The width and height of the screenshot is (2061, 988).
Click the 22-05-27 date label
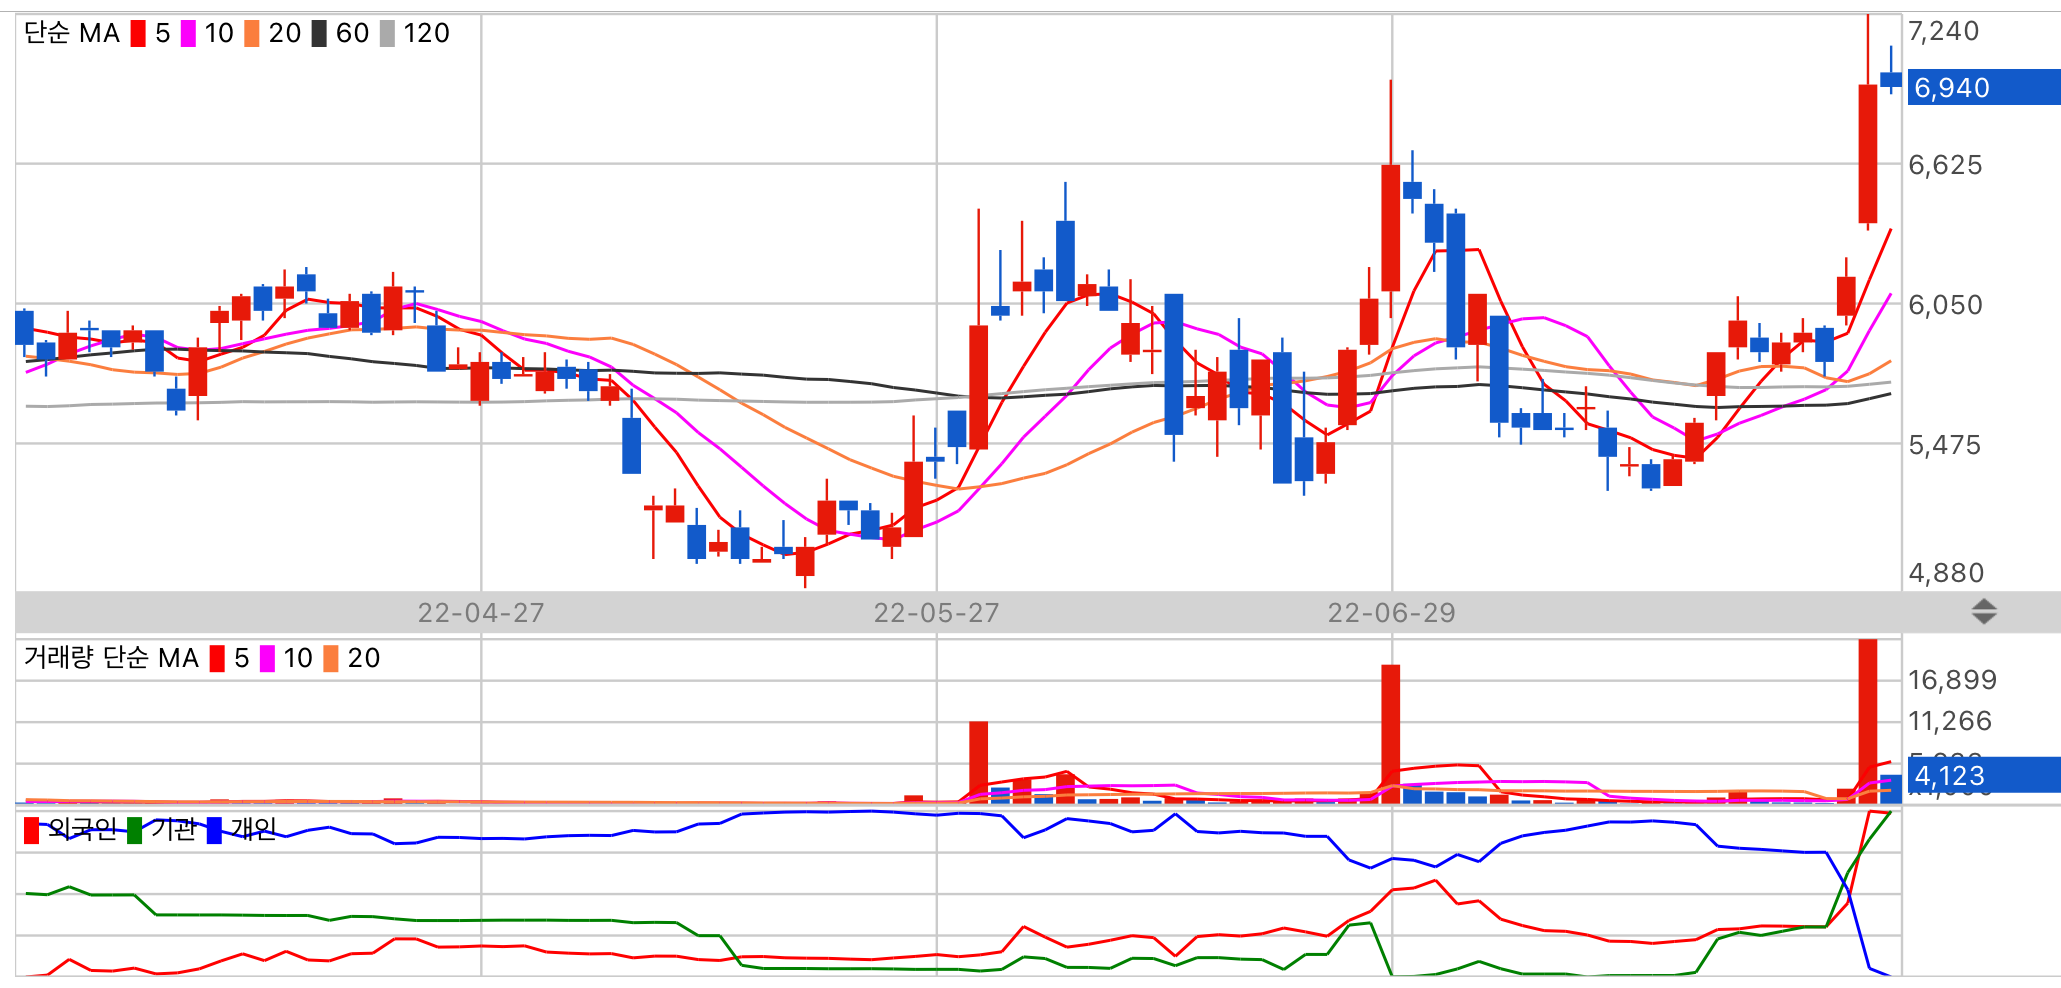tap(937, 613)
